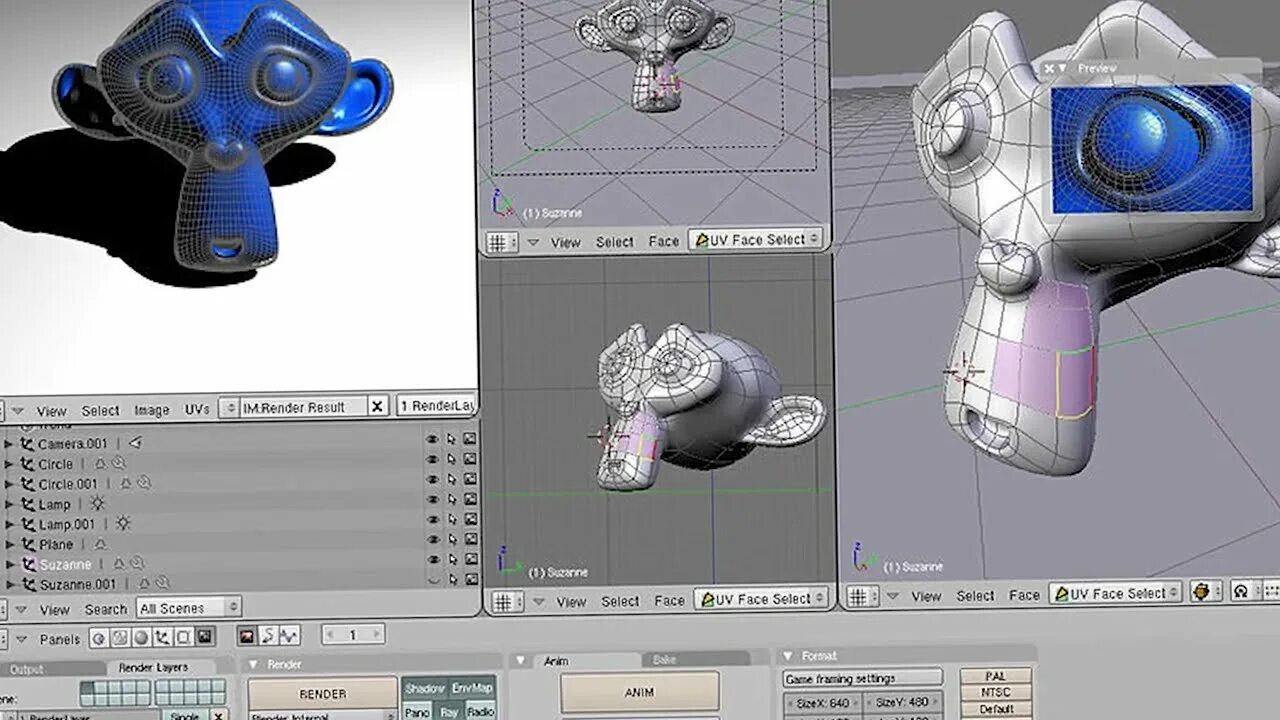This screenshot has width=1280, height=720.
Task: Toggle visibility eye of Suzanne
Action: click(433, 559)
